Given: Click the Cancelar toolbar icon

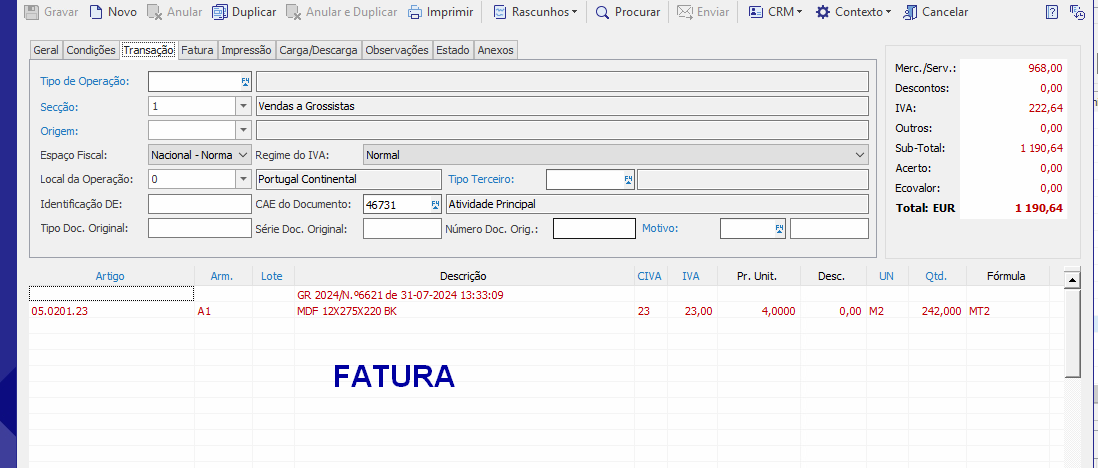Looking at the screenshot, I should click(x=910, y=13).
